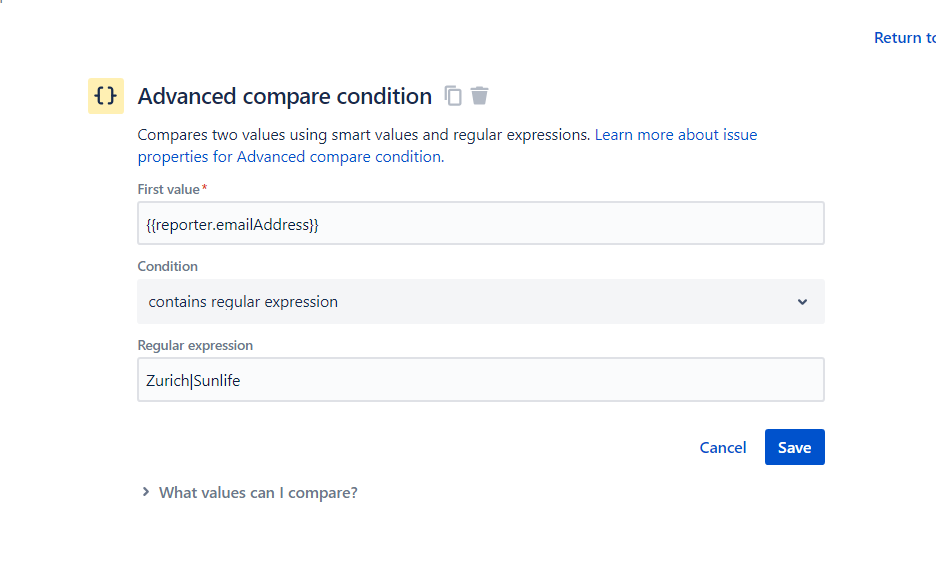The width and height of the screenshot is (936, 587).
Task: Follow the "Return to" link
Action: pyautogui.click(x=904, y=38)
